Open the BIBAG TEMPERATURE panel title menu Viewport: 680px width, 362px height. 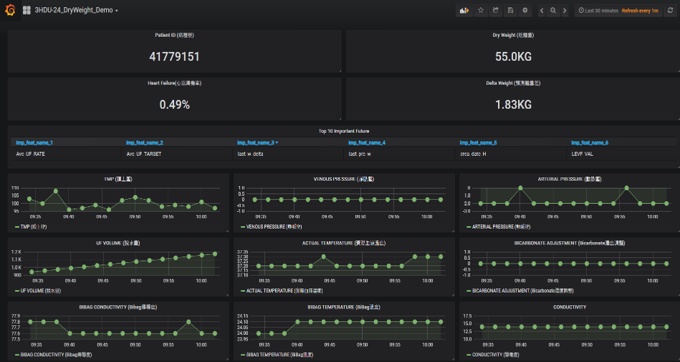[344, 307]
